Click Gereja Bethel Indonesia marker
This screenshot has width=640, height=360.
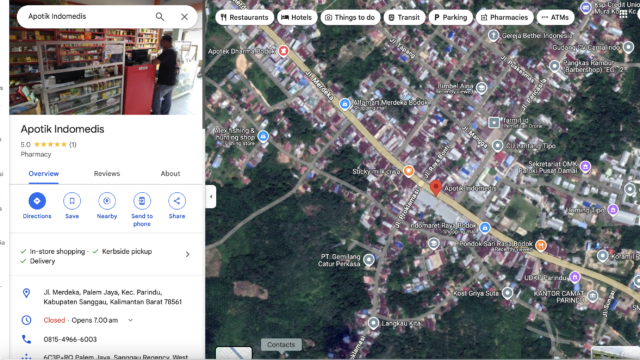(x=493, y=36)
